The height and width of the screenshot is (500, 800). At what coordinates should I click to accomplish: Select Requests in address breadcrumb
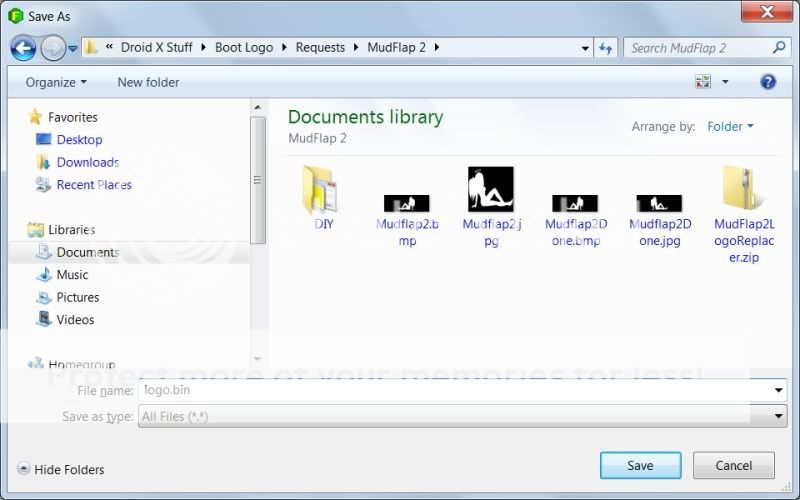320,47
